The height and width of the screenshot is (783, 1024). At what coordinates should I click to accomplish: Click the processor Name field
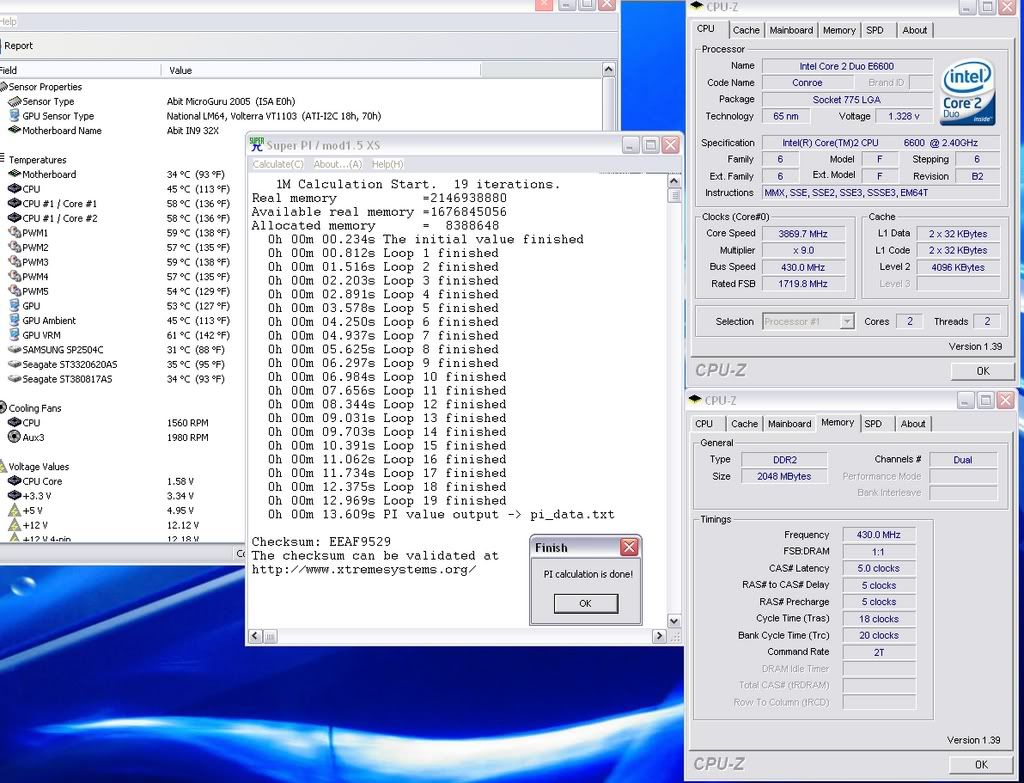846,66
